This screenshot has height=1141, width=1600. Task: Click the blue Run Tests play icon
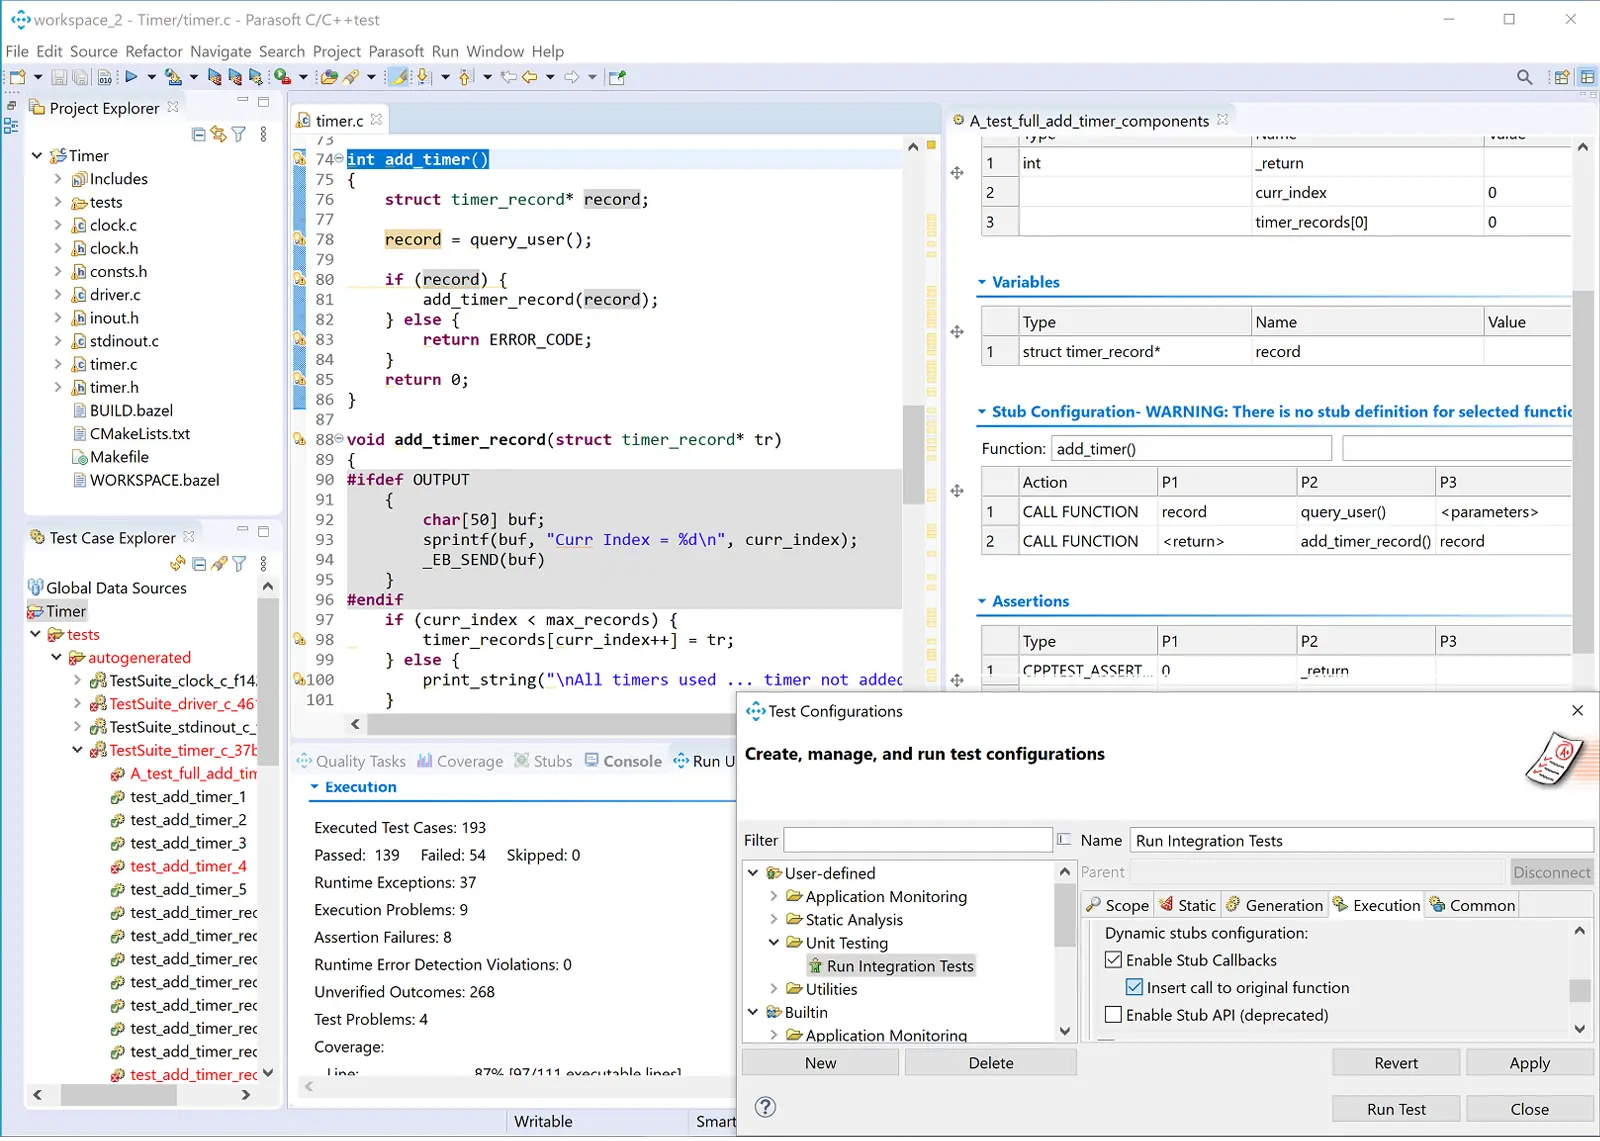(131, 77)
